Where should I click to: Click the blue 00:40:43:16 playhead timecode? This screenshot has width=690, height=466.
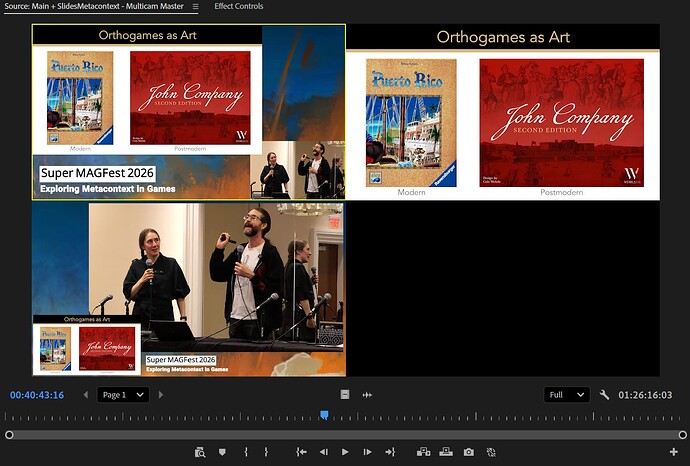[37, 395]
